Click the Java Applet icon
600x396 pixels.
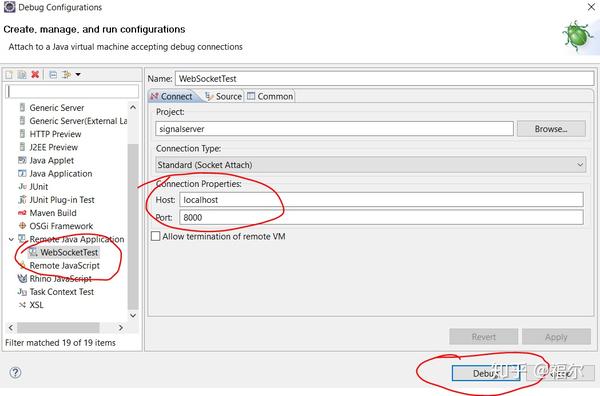pos(22,160)
